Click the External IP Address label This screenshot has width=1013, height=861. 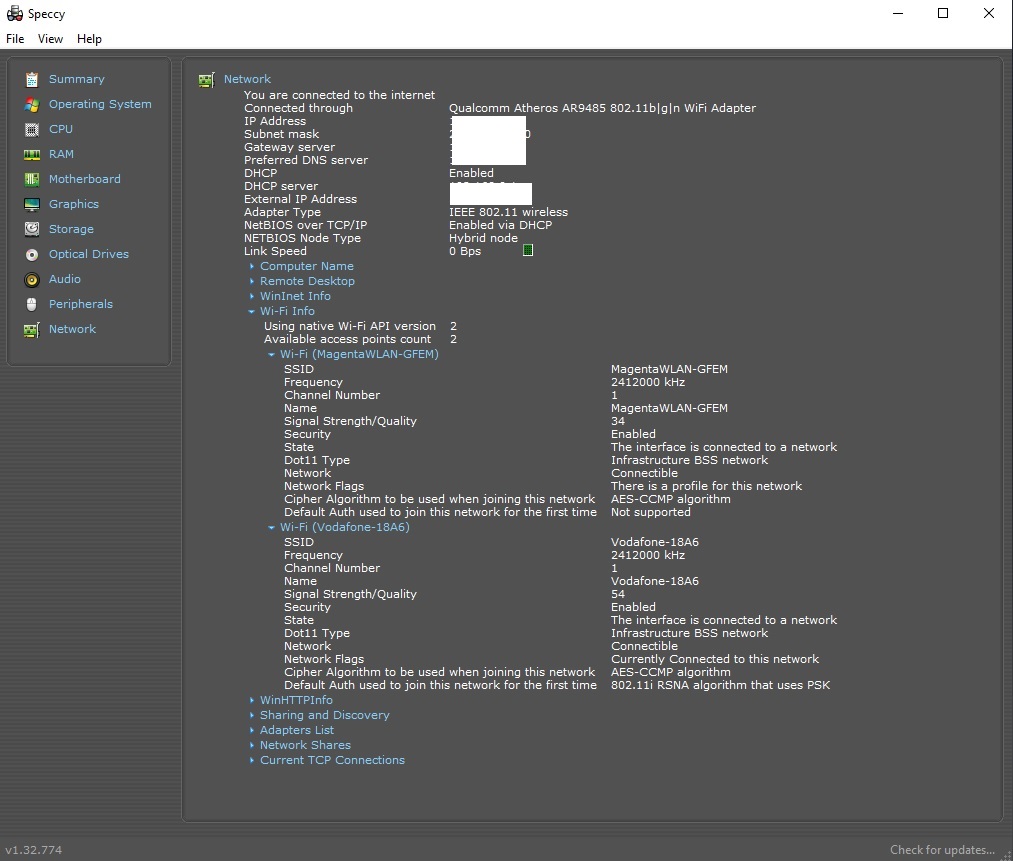coord(300,199)
